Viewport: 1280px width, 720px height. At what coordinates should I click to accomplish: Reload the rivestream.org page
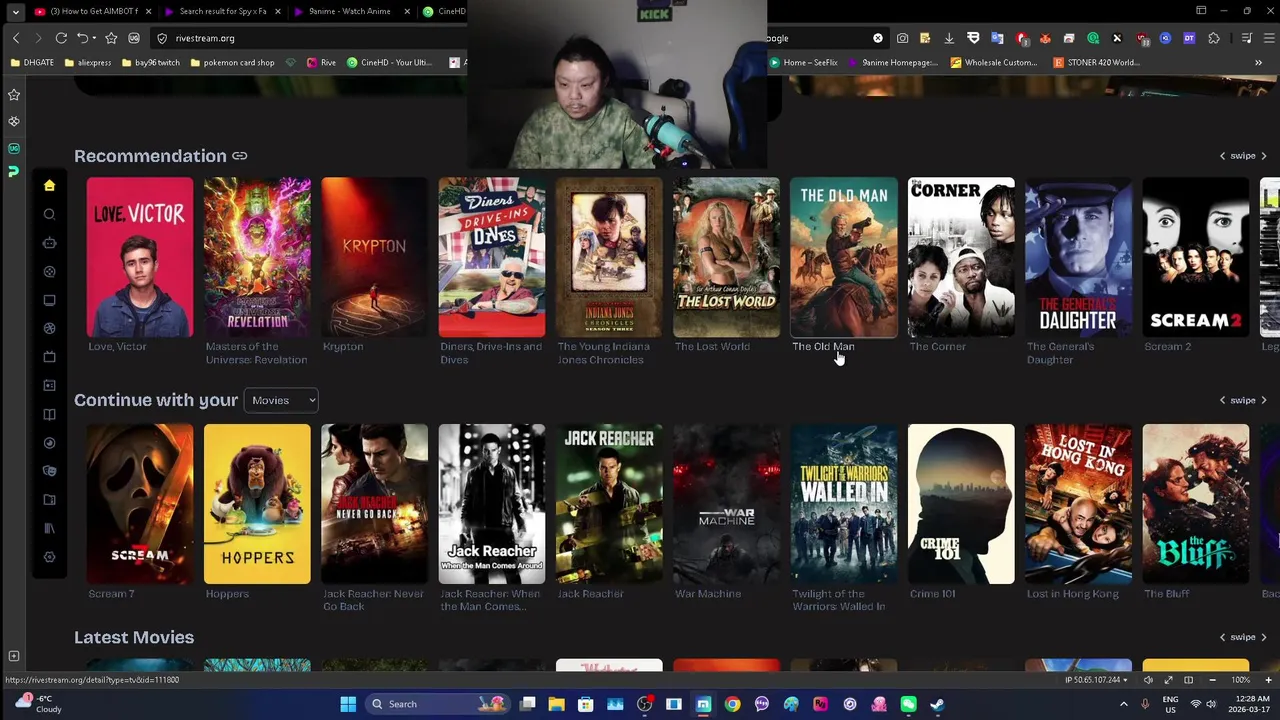61,38
